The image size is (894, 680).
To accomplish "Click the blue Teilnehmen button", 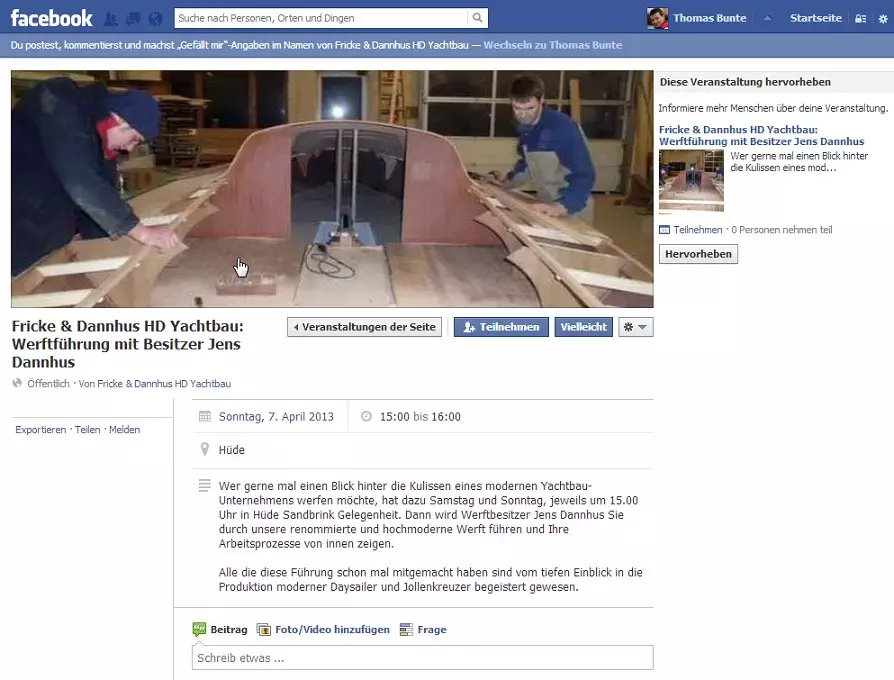I will coord(501,327).
